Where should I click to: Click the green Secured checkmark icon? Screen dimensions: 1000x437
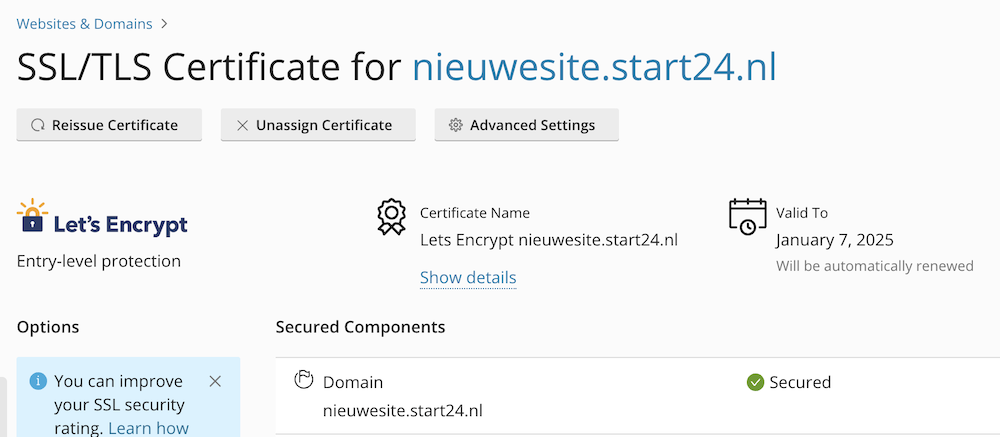(755, 382)
